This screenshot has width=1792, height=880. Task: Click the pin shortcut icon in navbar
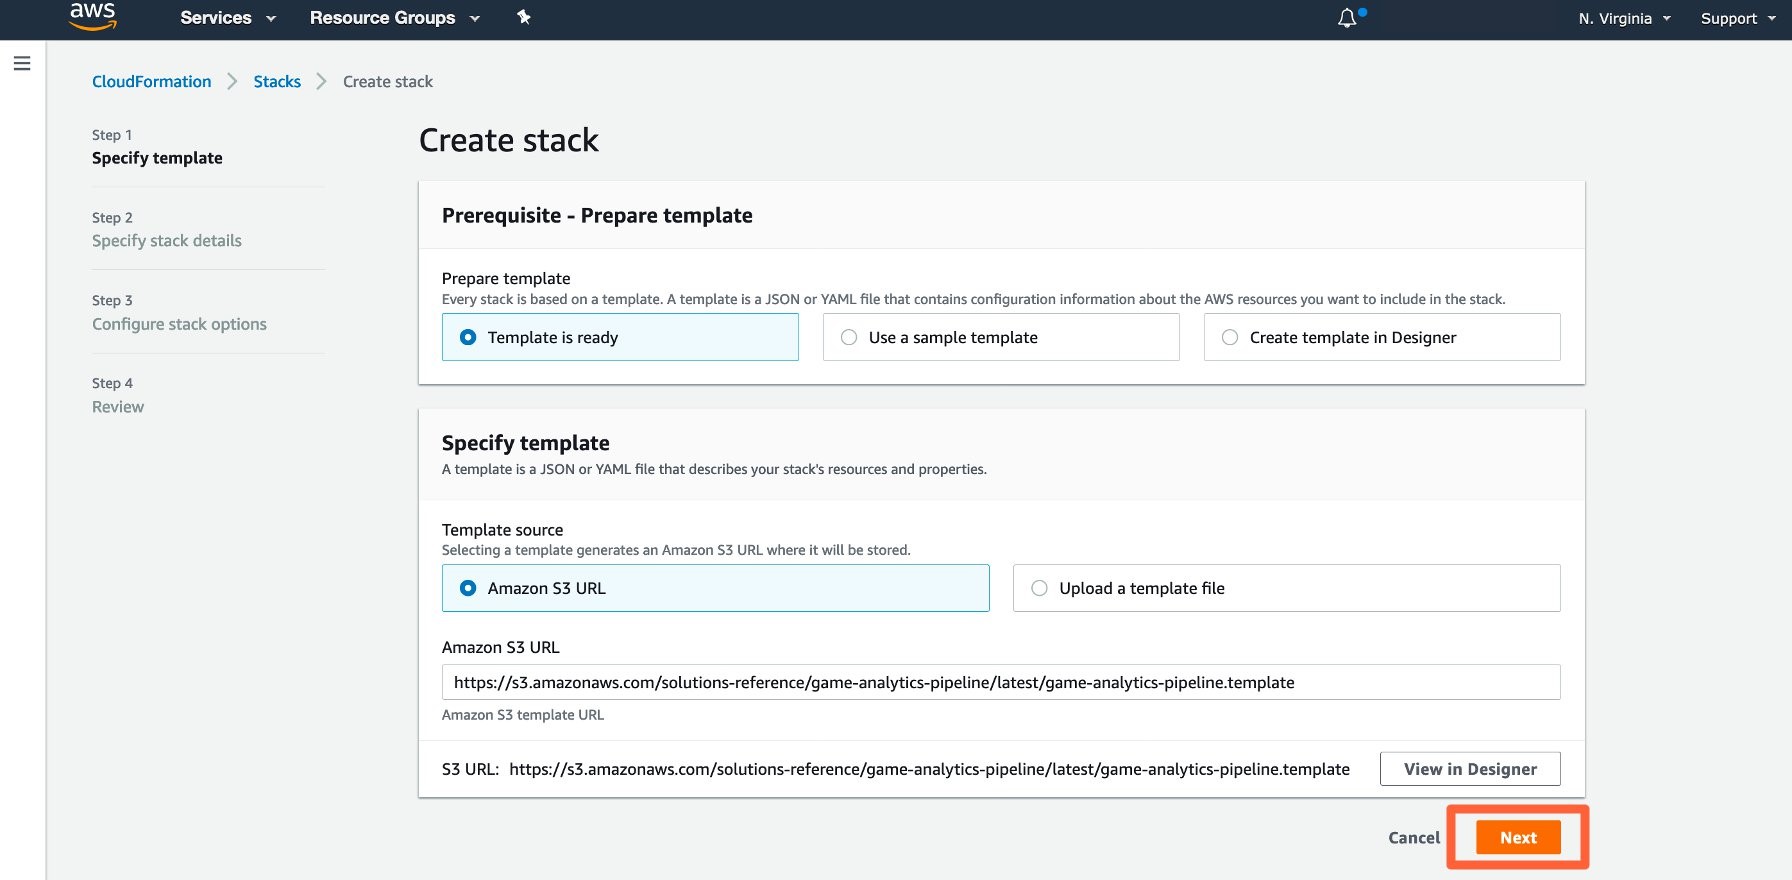point(523,17)
